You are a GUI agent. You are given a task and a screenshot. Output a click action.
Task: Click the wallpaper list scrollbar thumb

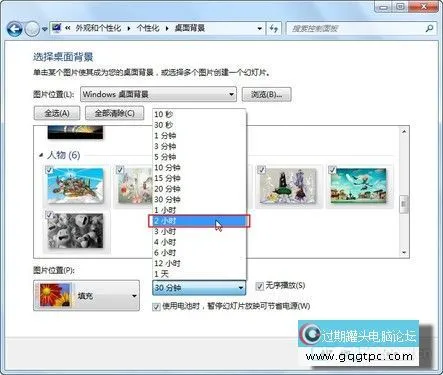click(404, 204)
